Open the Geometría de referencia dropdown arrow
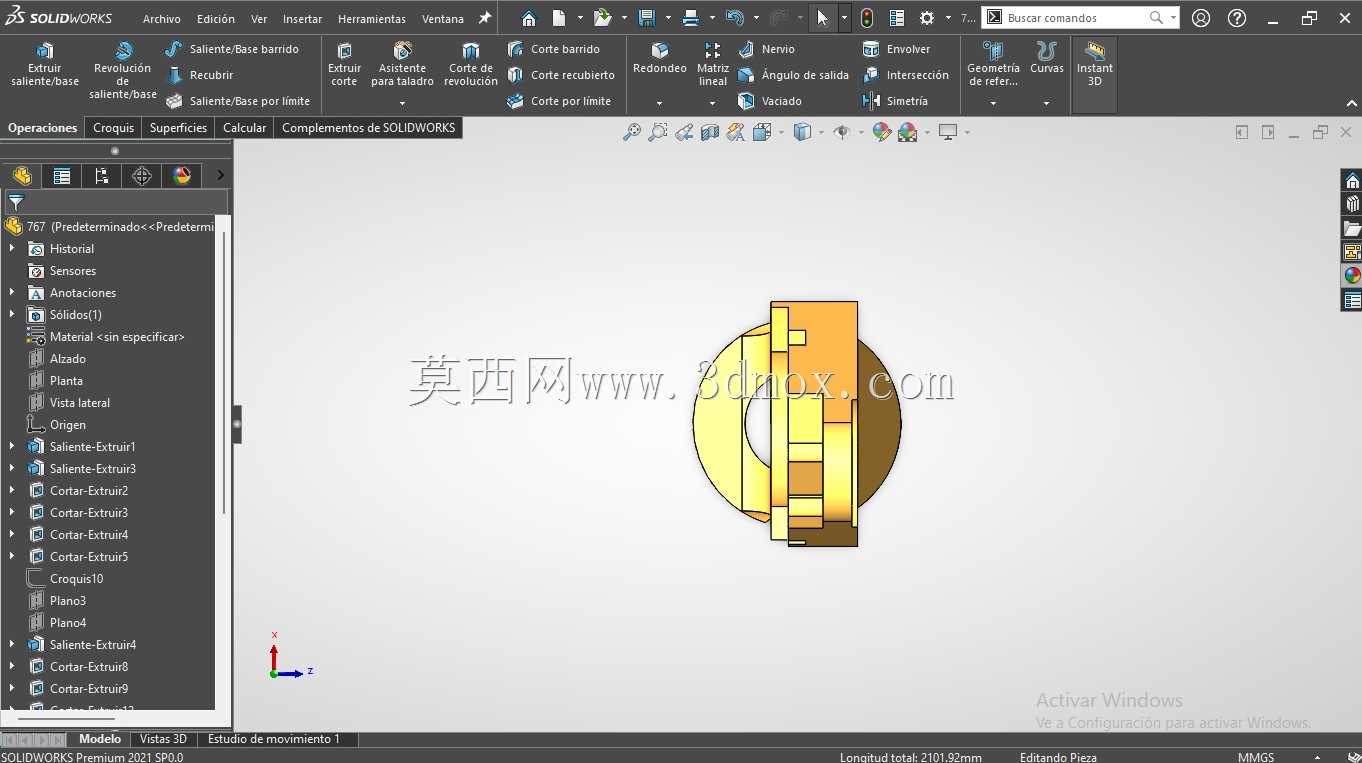 click(x=993, y=103)
